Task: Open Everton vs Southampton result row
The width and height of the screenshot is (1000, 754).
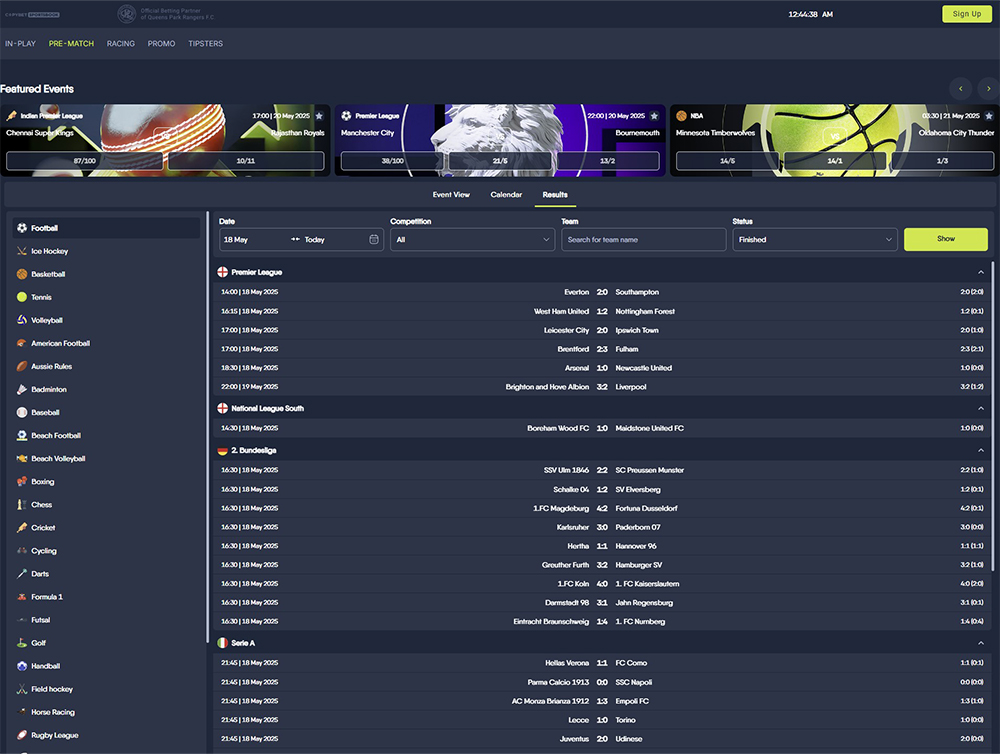Action: 602,292
